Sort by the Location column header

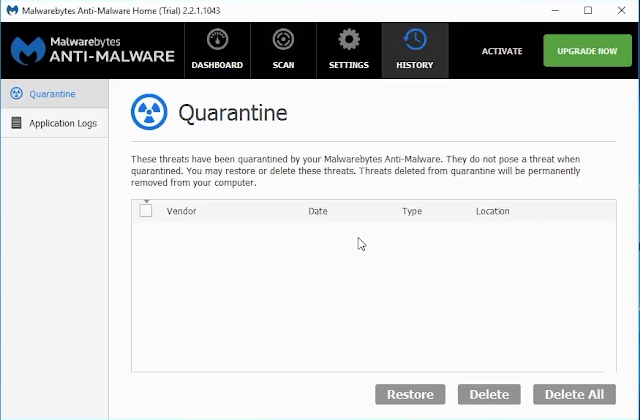(493, 211)
